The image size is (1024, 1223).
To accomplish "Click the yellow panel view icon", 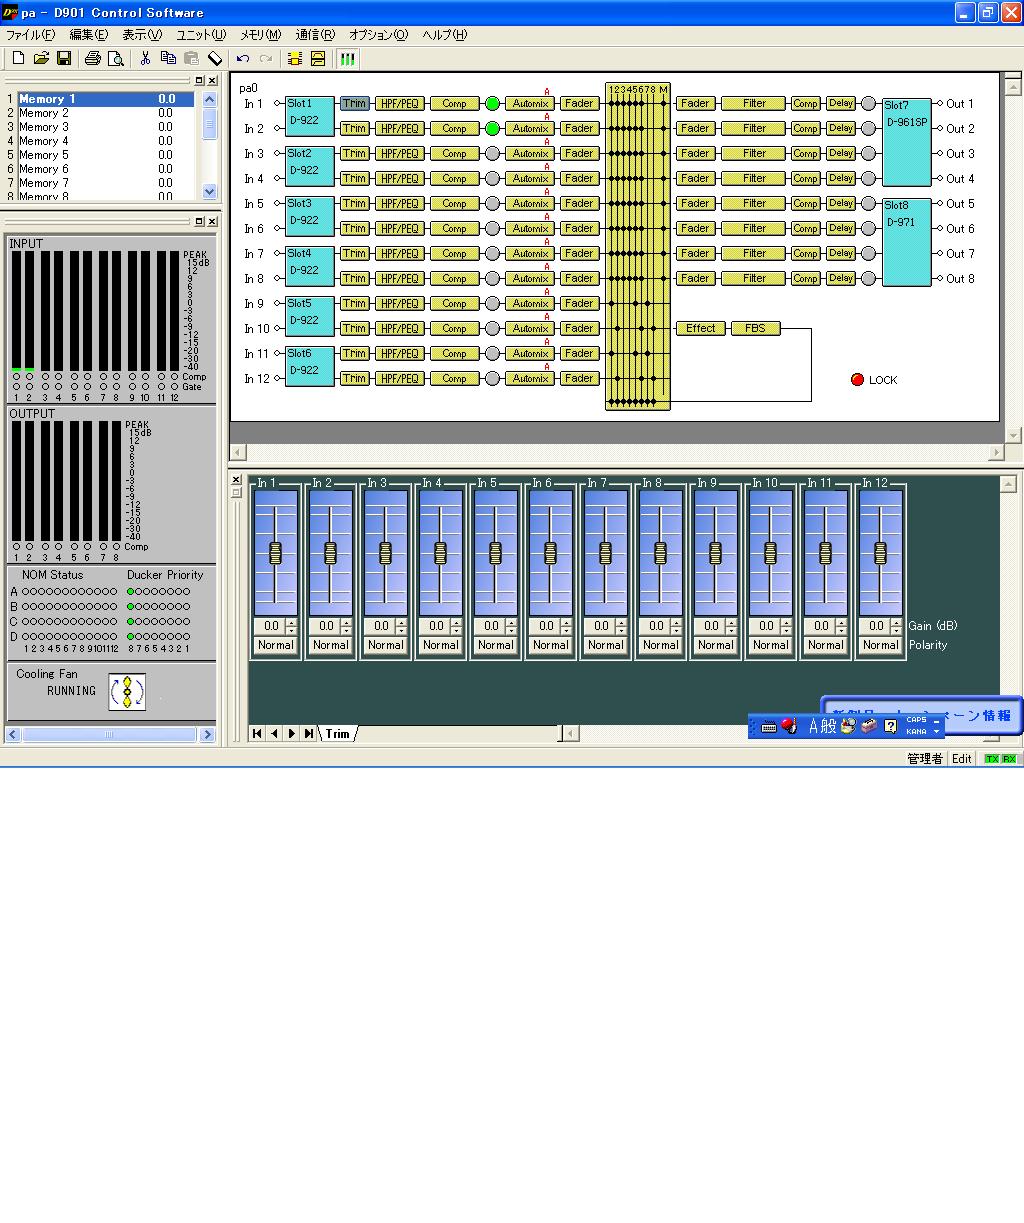I will 318,59.
